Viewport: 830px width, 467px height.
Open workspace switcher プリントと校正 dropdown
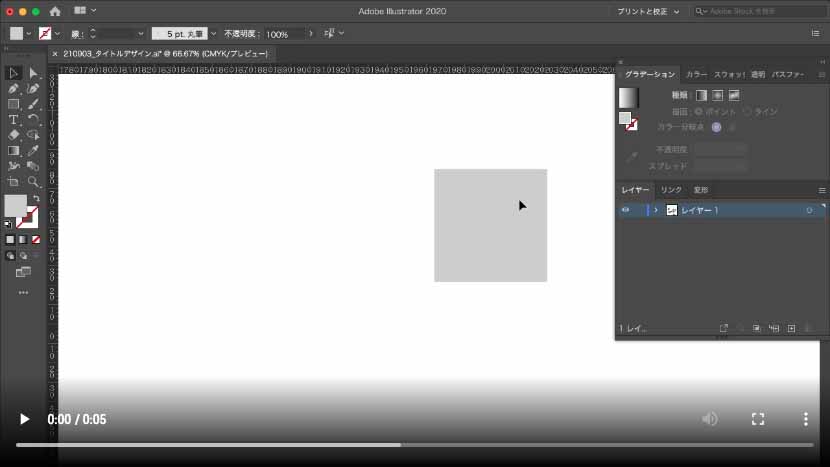(x=648, y=11)
